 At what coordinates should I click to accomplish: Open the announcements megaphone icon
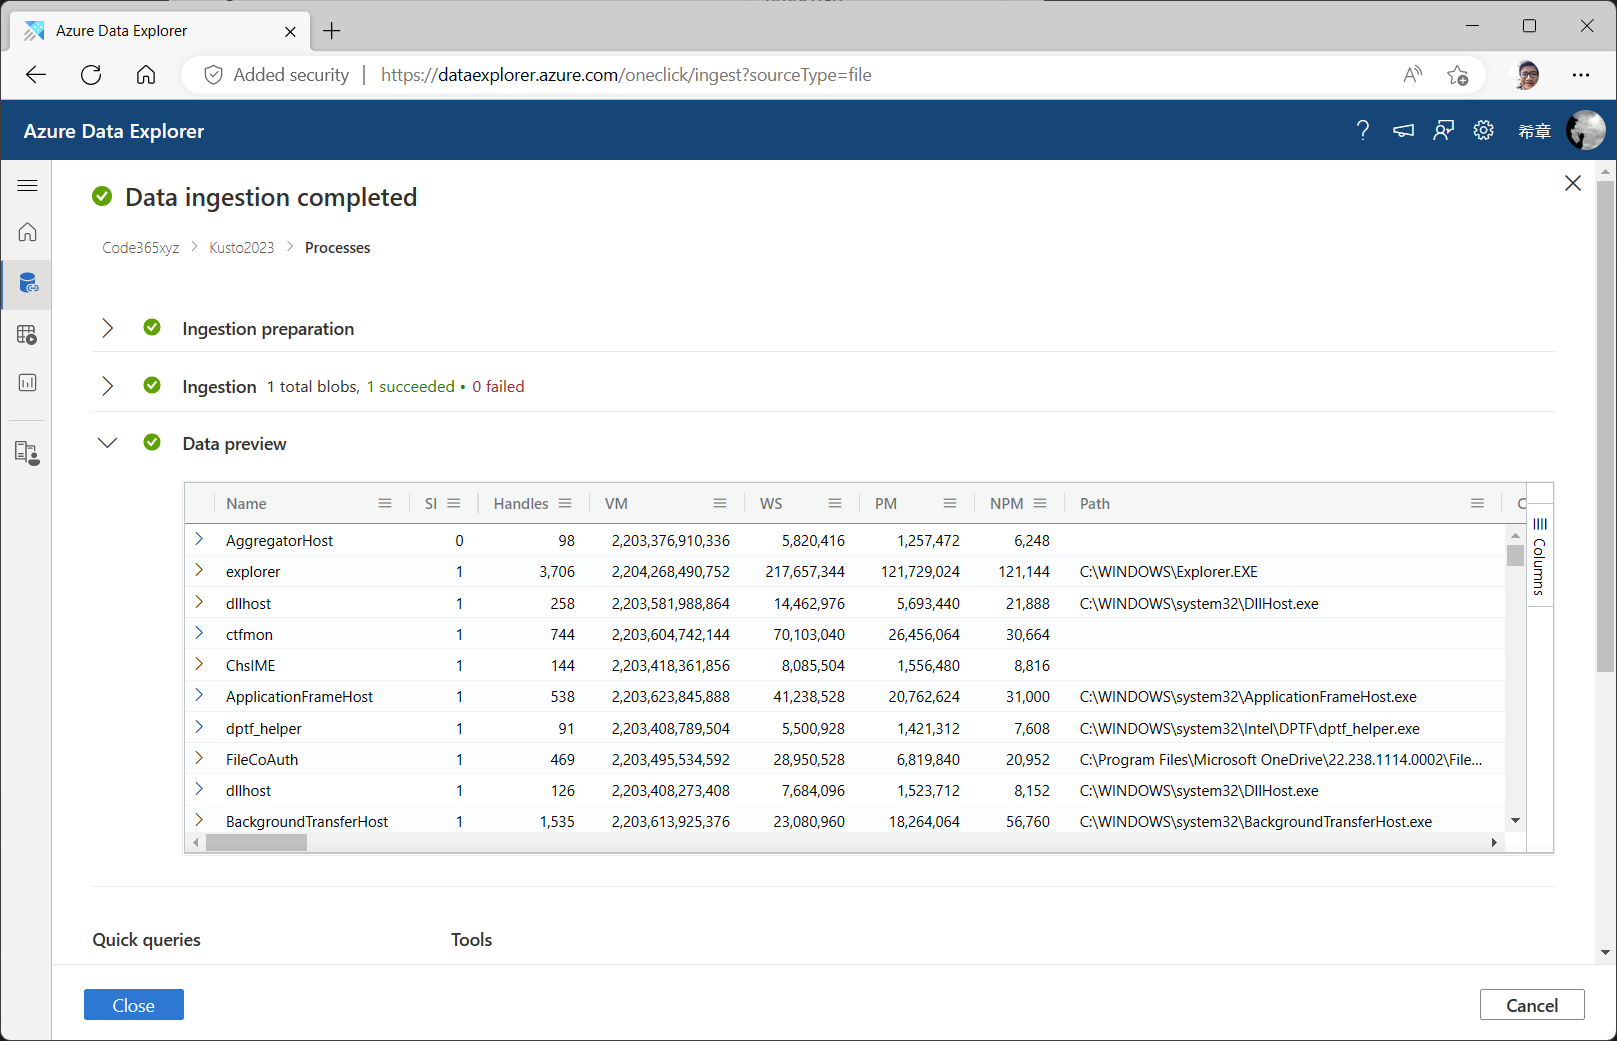(1404, 130)
